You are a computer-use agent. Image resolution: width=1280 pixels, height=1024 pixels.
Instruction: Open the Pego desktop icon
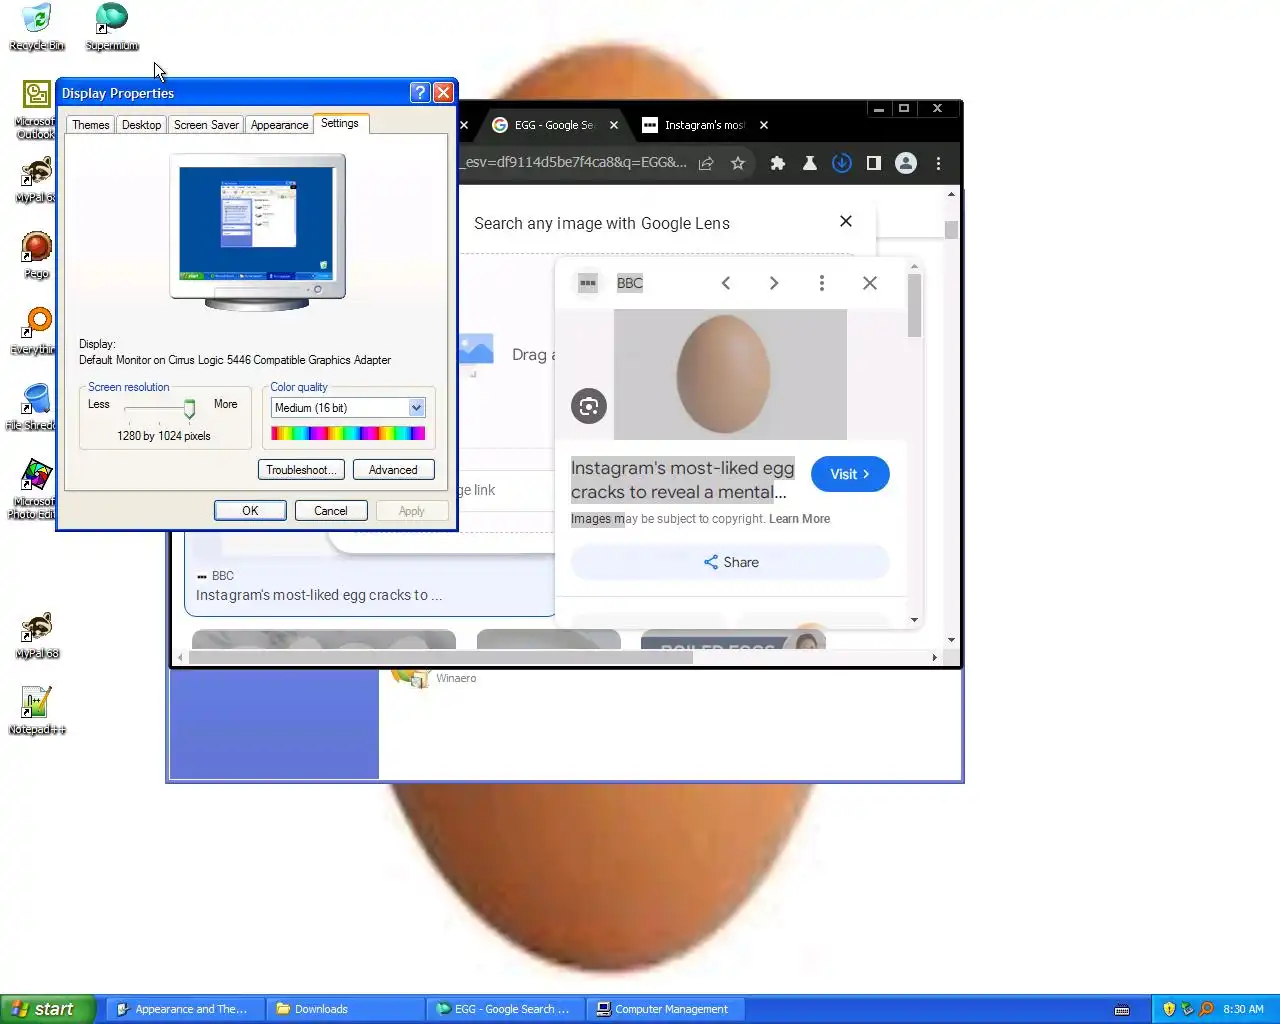[37, 255]
